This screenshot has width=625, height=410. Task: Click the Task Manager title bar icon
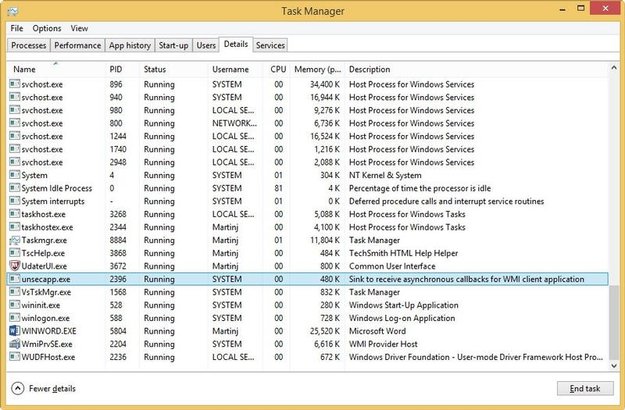point(13,11)
